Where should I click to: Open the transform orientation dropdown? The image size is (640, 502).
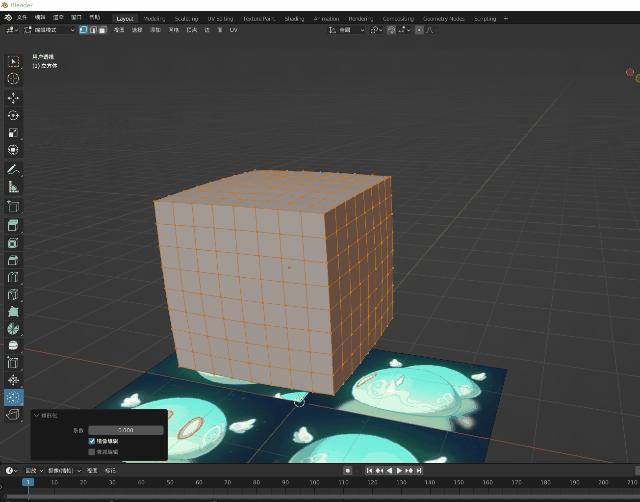(347, 30)
